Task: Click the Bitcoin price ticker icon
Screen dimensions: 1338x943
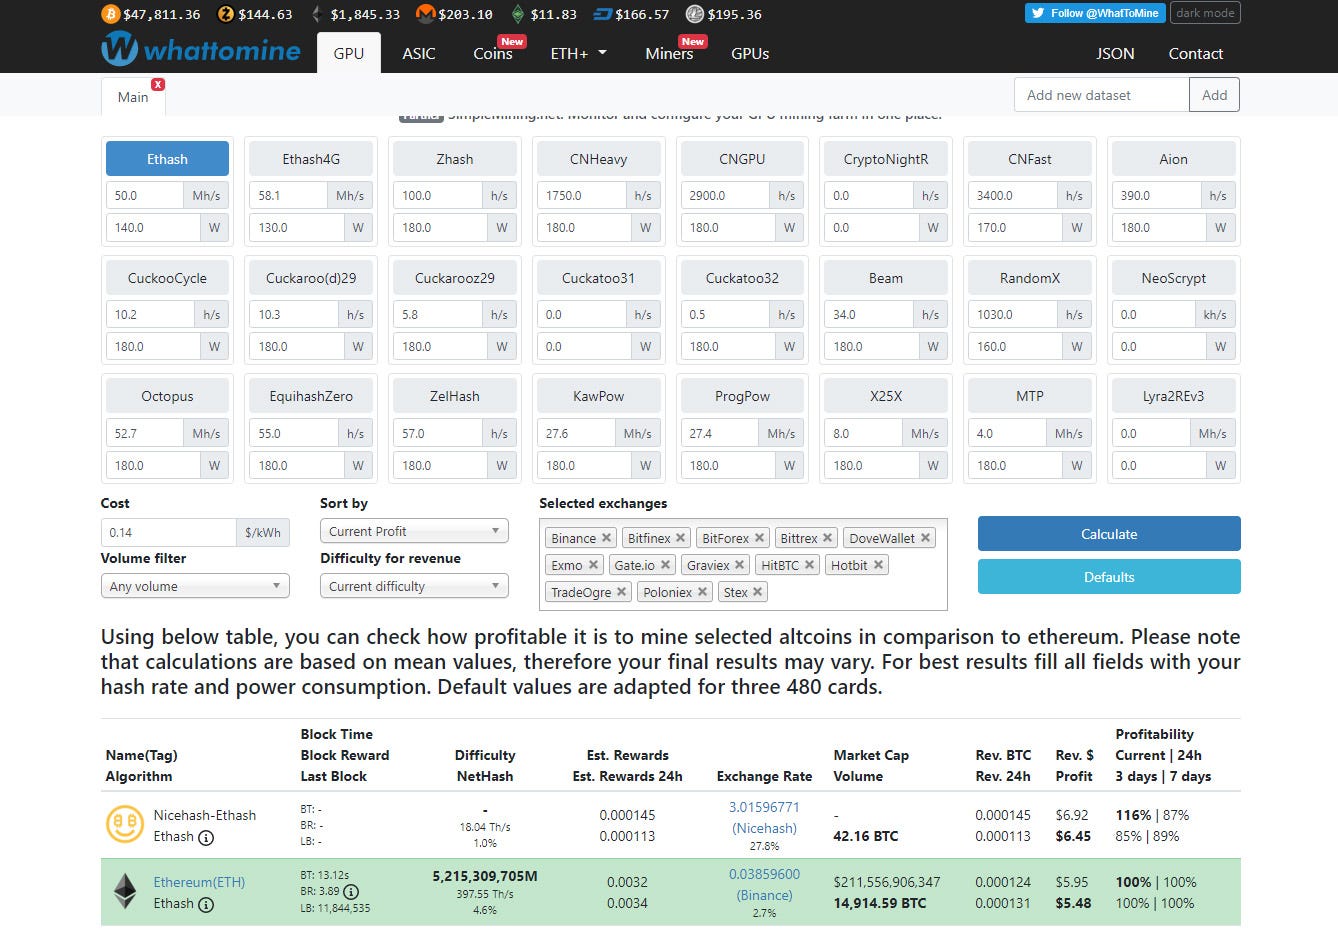Action: [110, 14]
